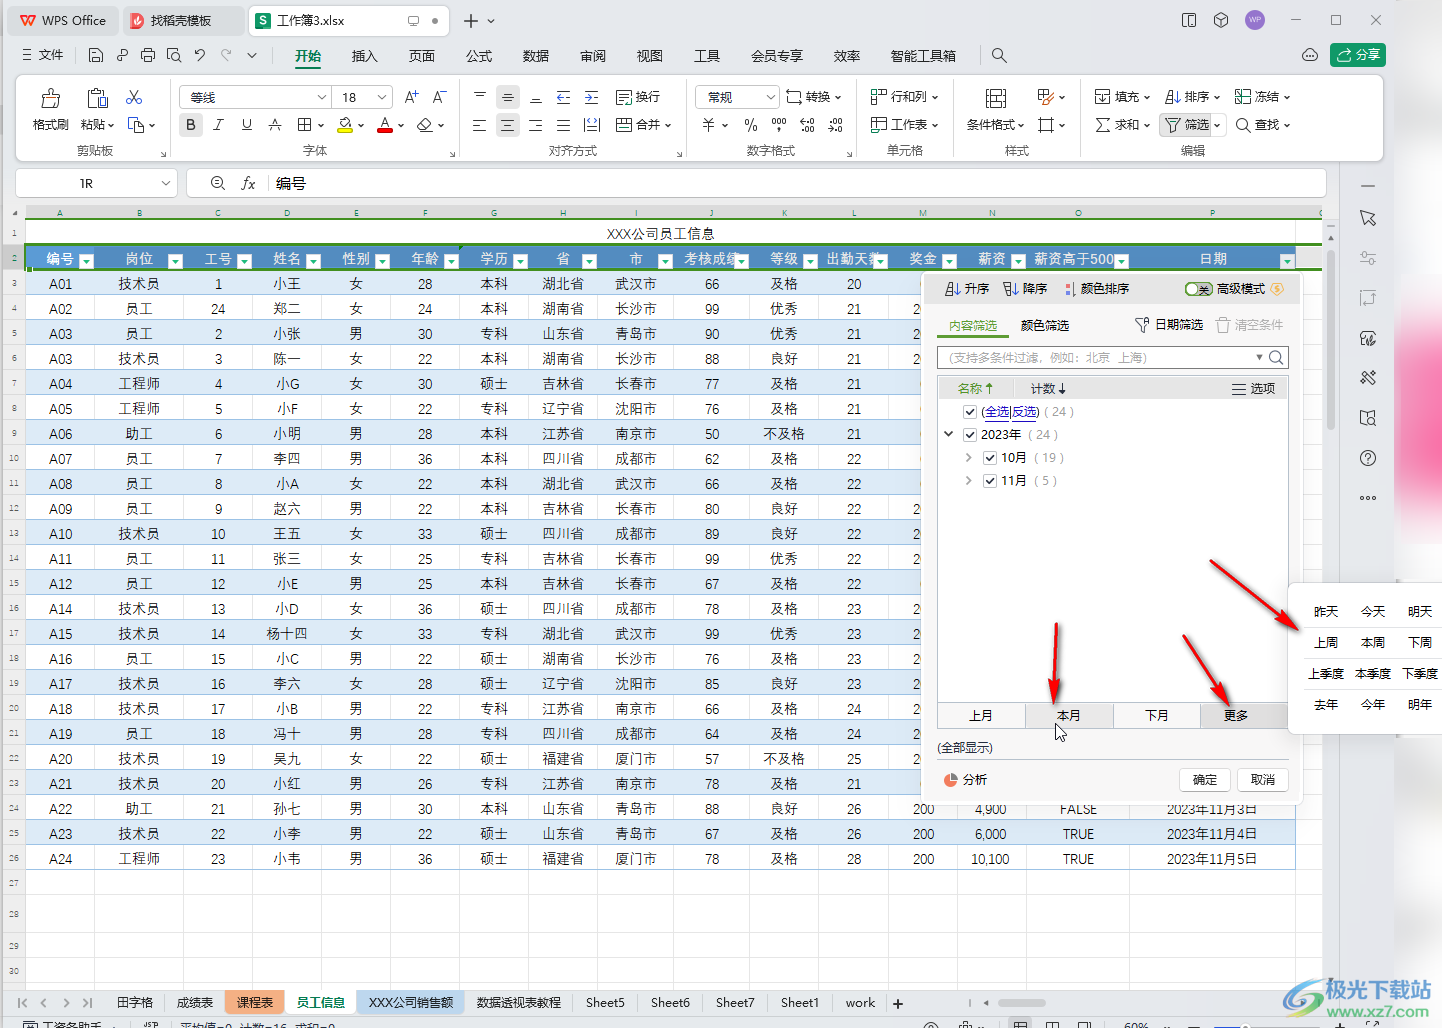Toggle Bold formatting
1442x1028 pixels.
(190, 125)
